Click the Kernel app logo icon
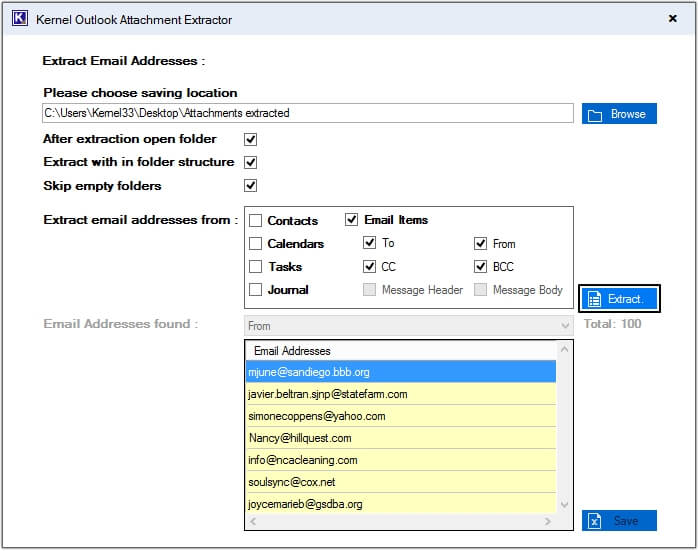Screen dimensions: 699x551 point(20,19)
